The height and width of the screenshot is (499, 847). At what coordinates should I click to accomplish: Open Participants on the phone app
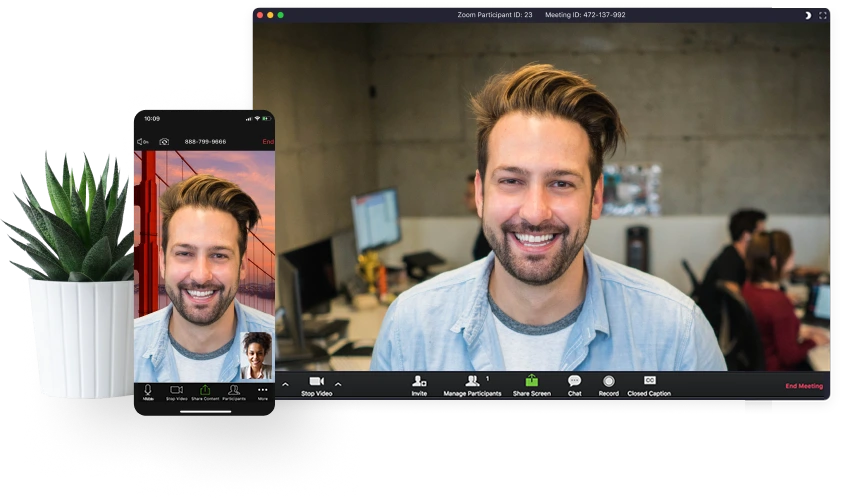click(x=234, y=393)
